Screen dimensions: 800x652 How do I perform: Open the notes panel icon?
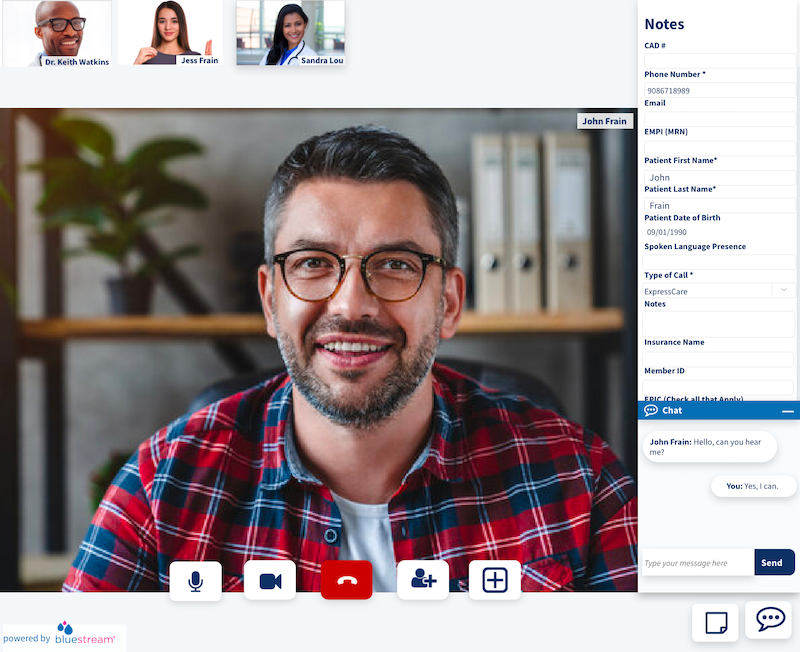(715, 622)
